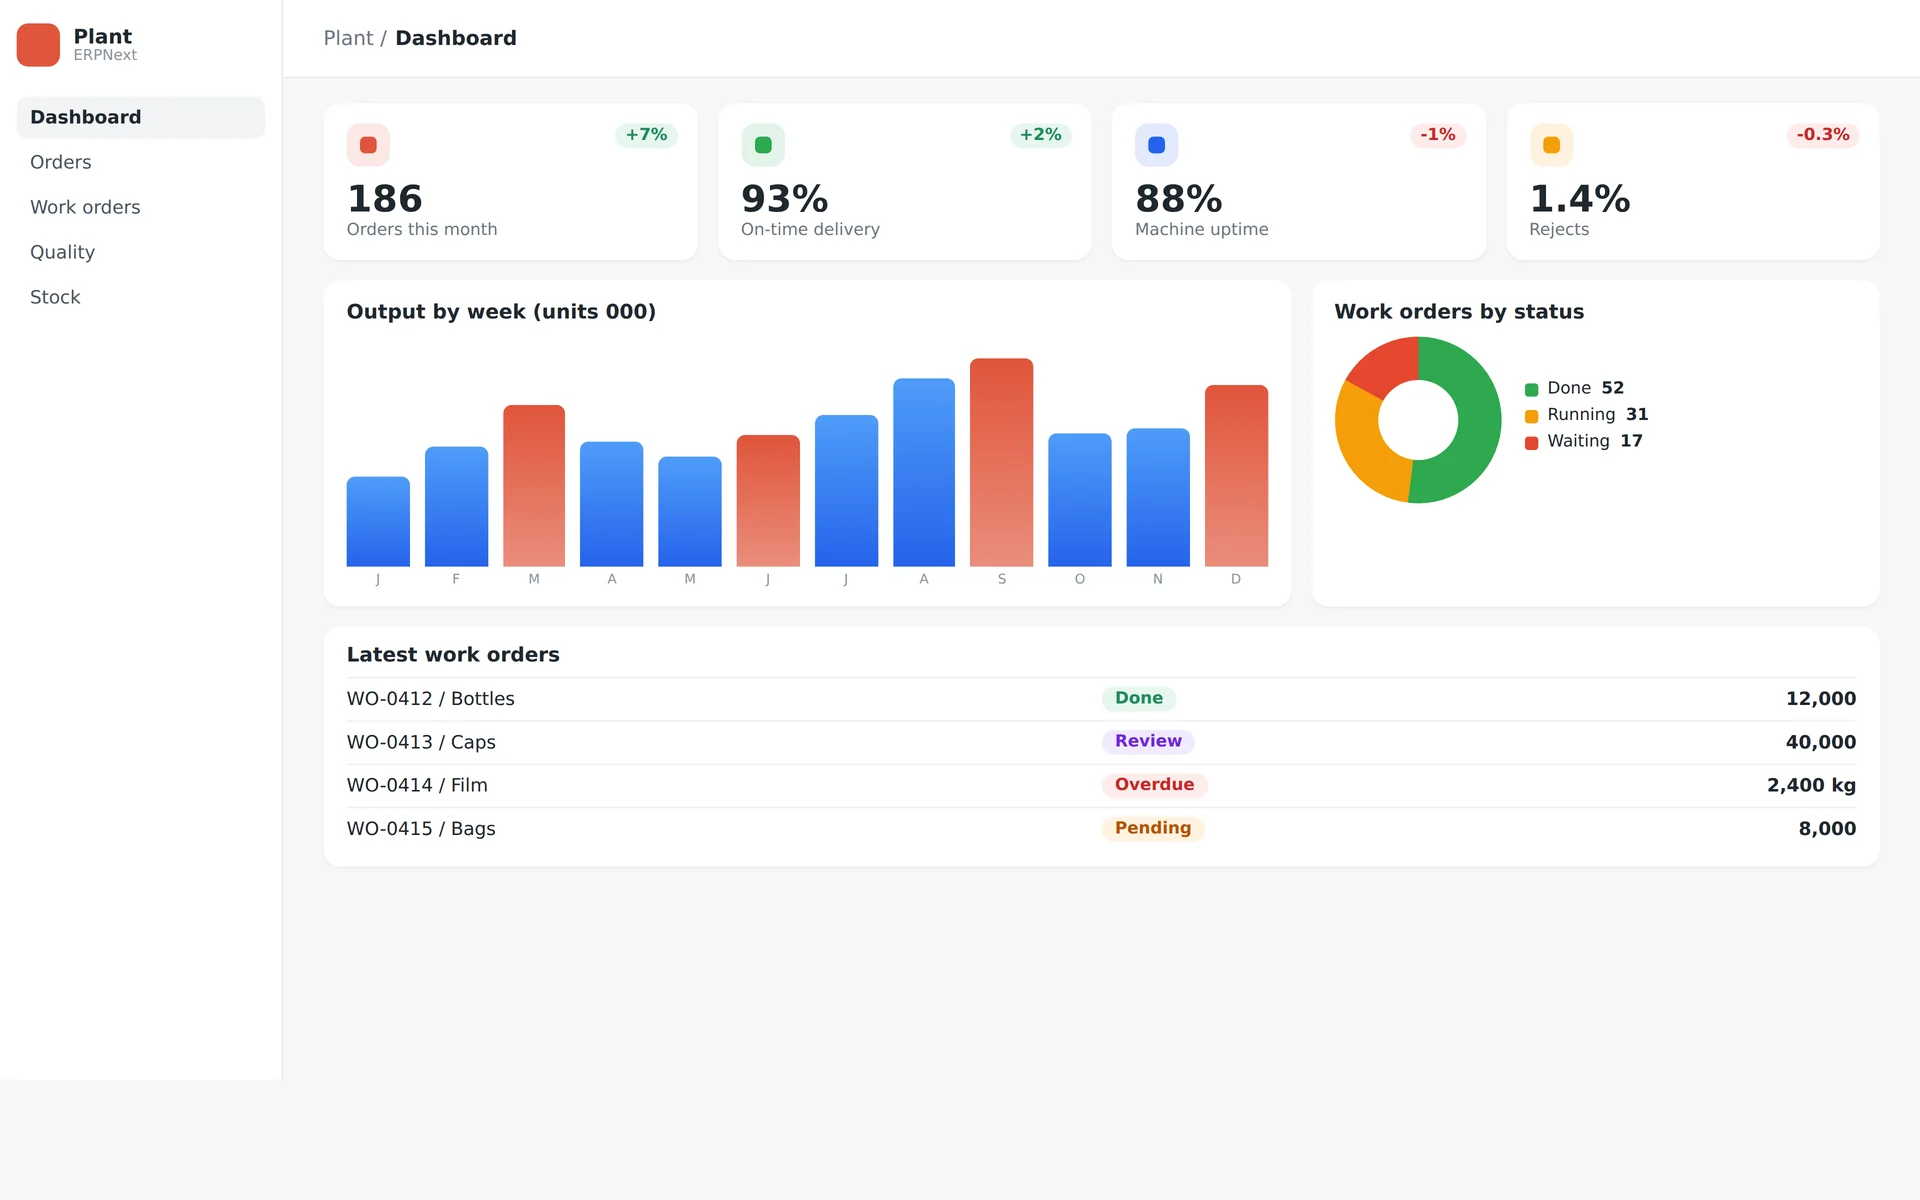This screenshot has height=1200, width=1920.
Task: Click the -1% change badge
Action: point(1438,135)
